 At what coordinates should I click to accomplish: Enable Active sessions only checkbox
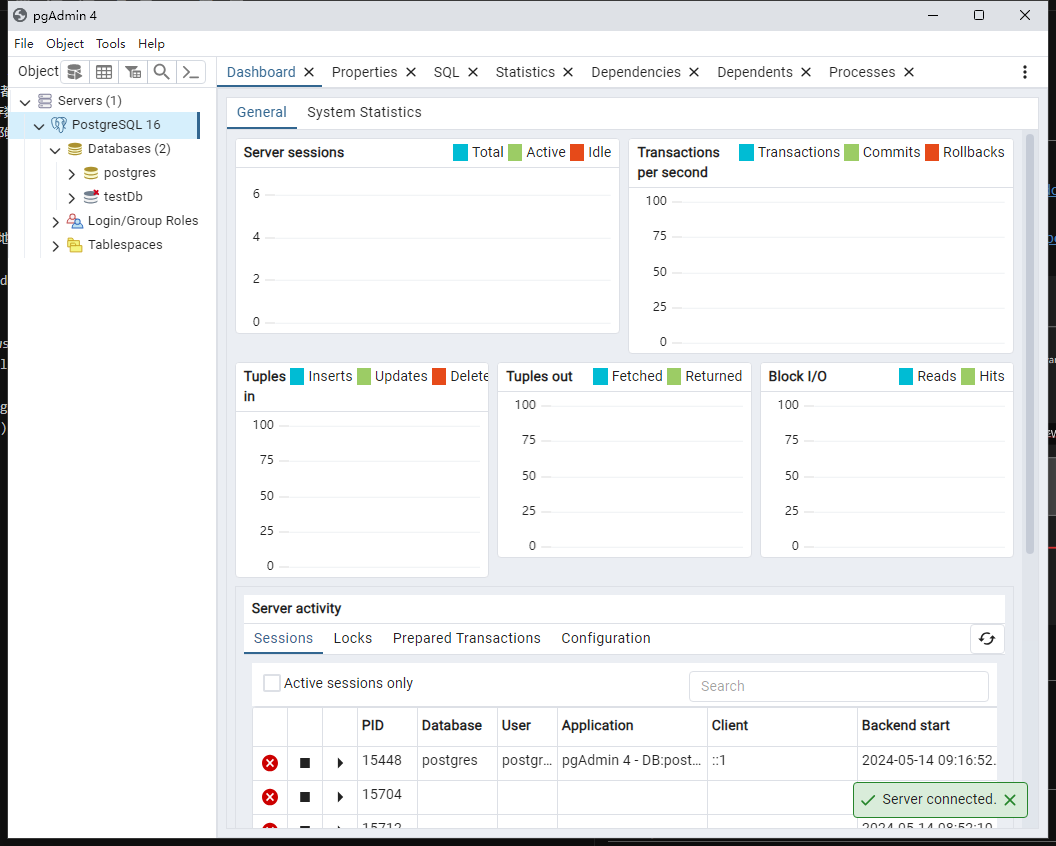tap(271, 683)
